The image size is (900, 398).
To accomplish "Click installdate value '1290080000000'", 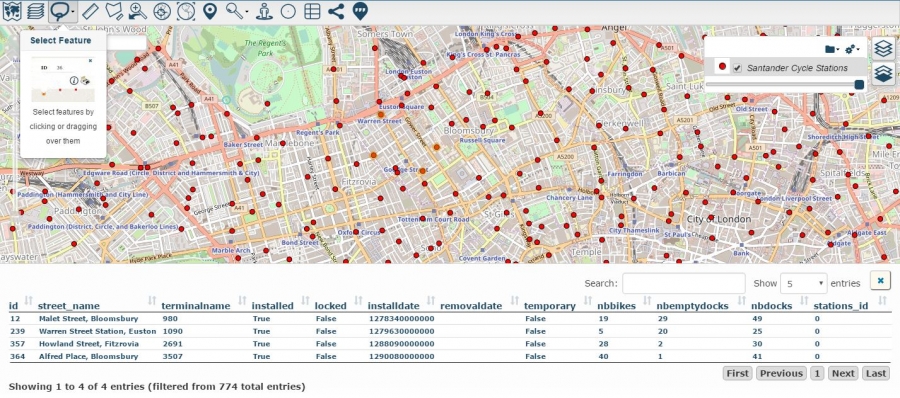I will click(x=401, y=357).
